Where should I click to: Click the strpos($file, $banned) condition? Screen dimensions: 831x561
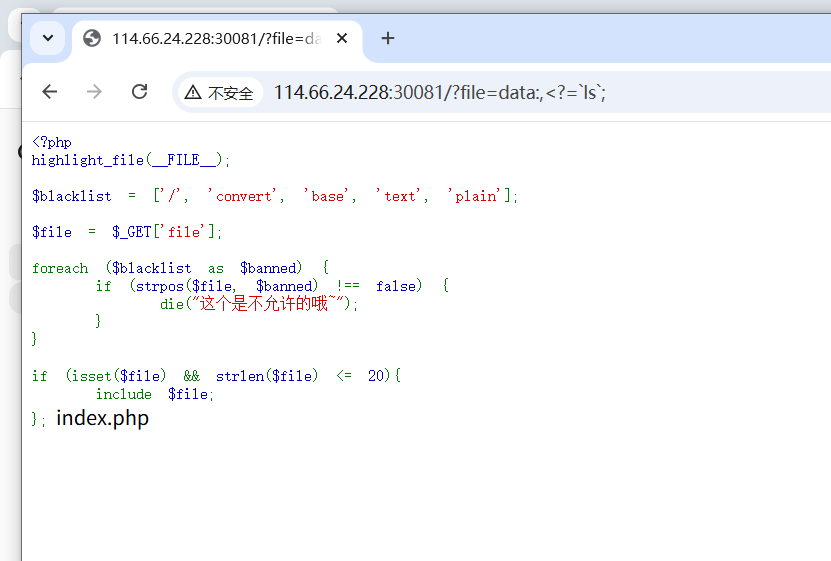pos(226,286)
